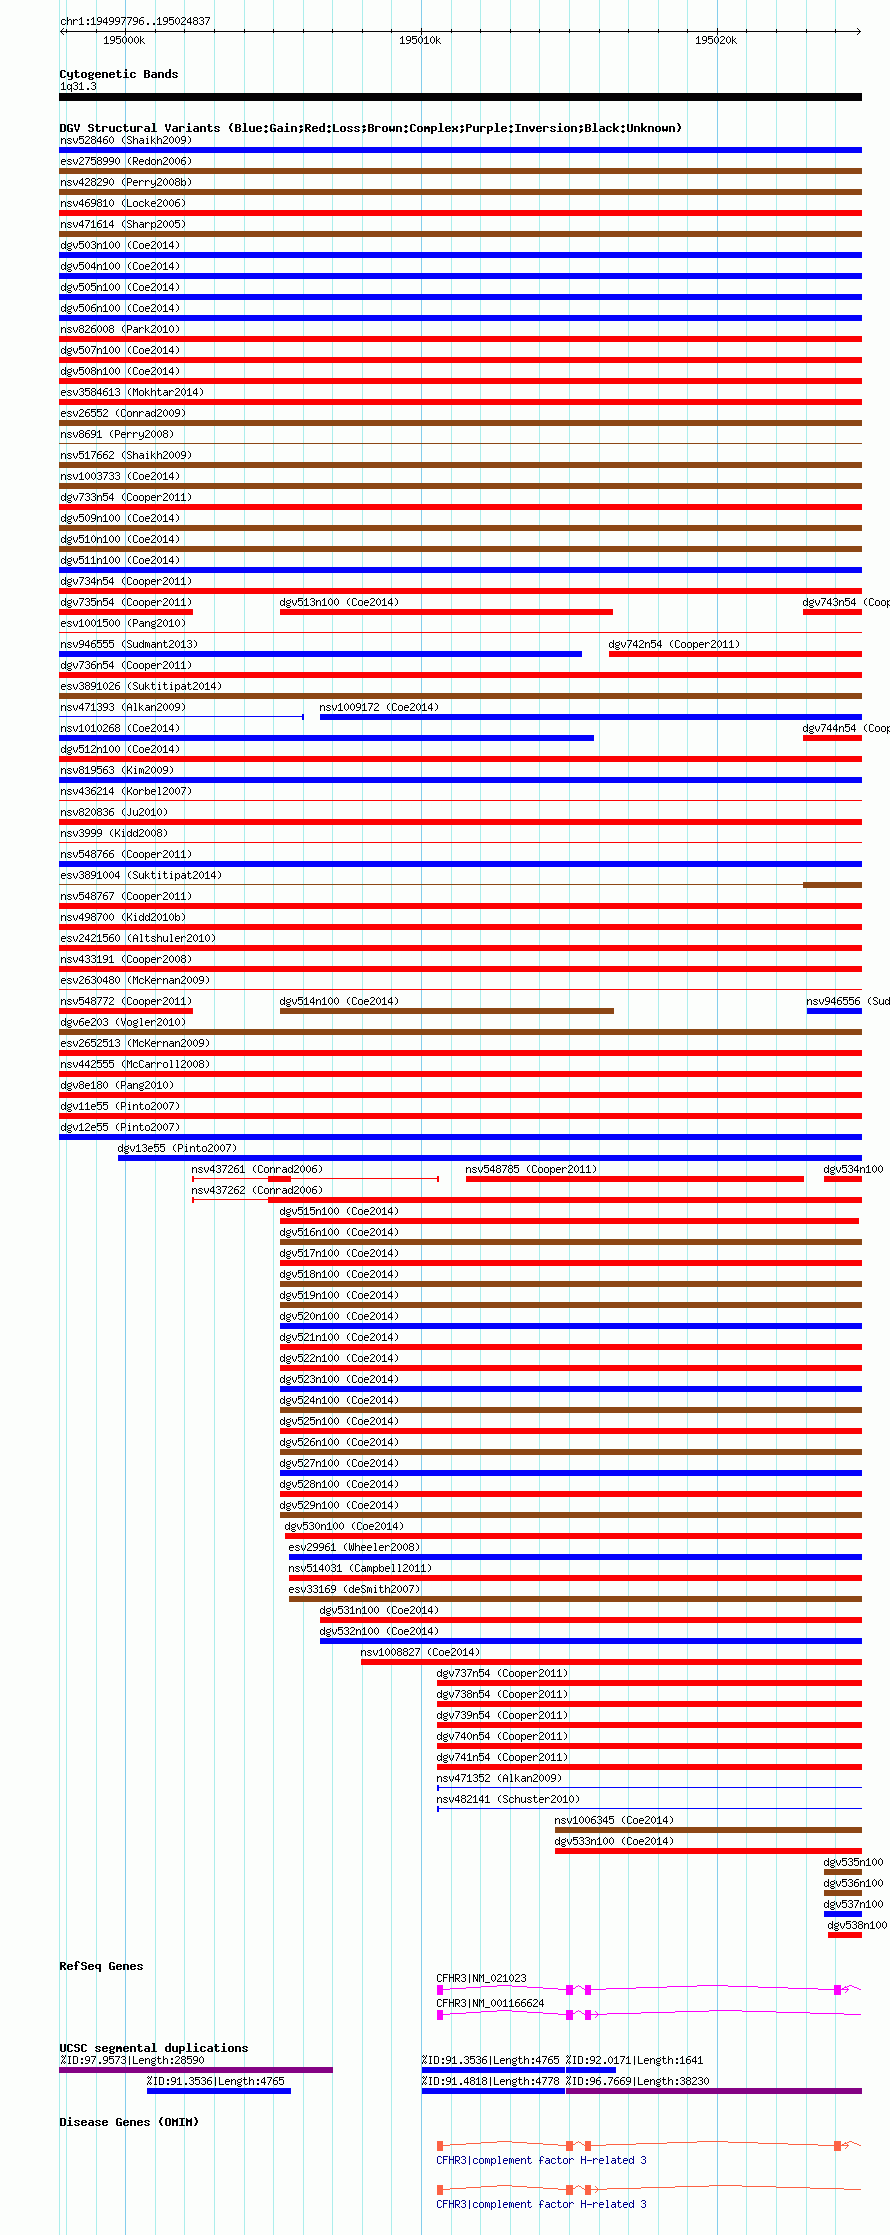
Task: Open the esv29961 (Wheeler2008) variant
Action: [x=354, y=1547]
